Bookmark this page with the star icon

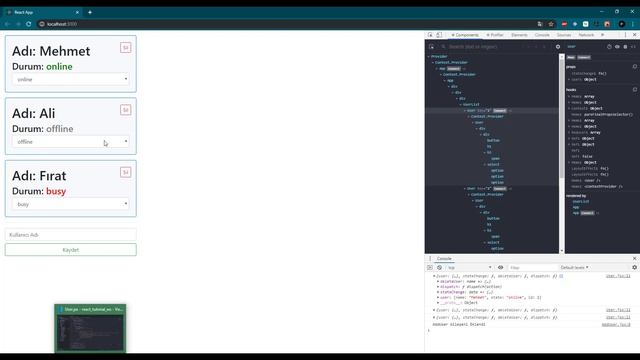[551, 24]
